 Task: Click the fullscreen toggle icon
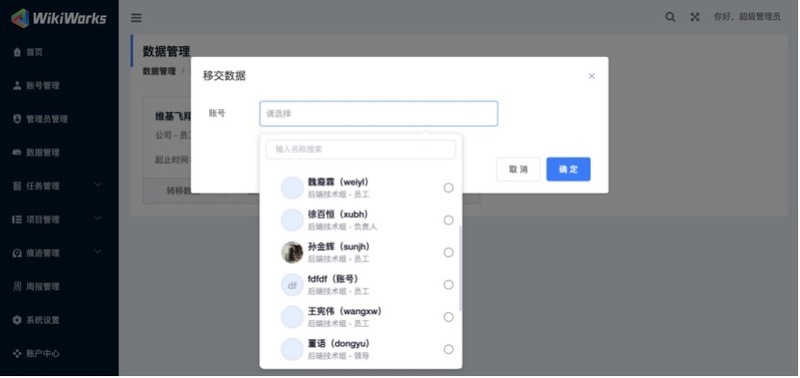tap(695, 17)
